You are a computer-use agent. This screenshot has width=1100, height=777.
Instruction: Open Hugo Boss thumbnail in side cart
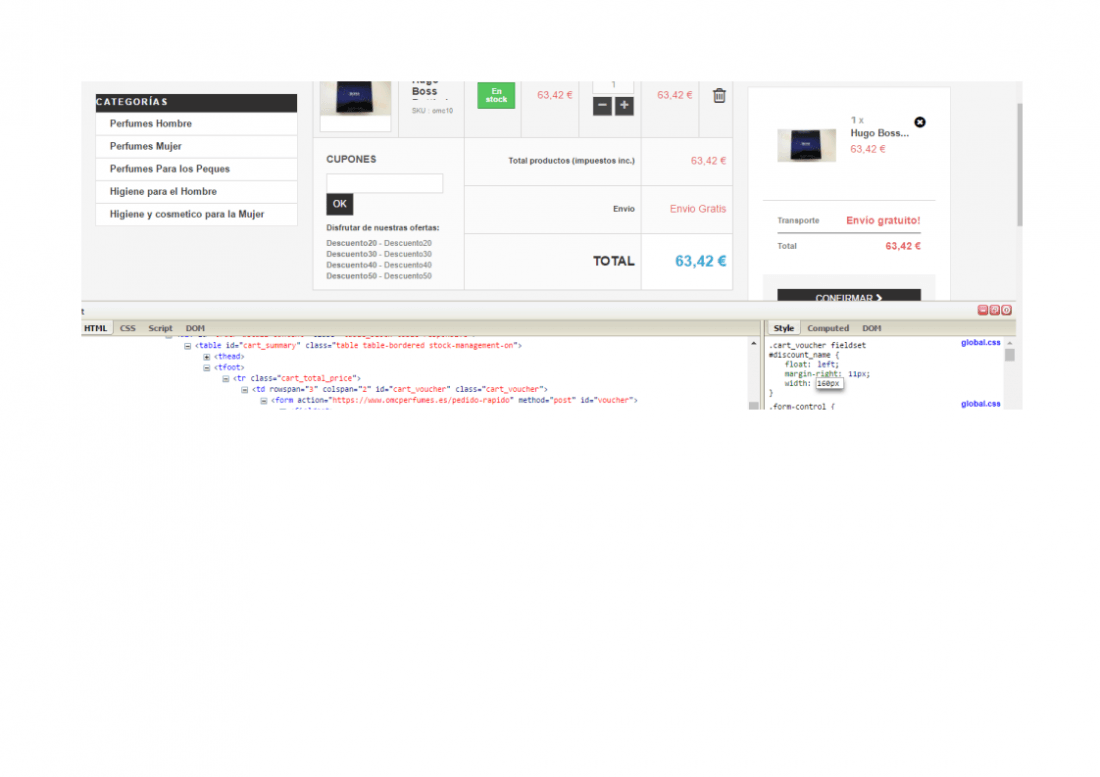[807, 145]
